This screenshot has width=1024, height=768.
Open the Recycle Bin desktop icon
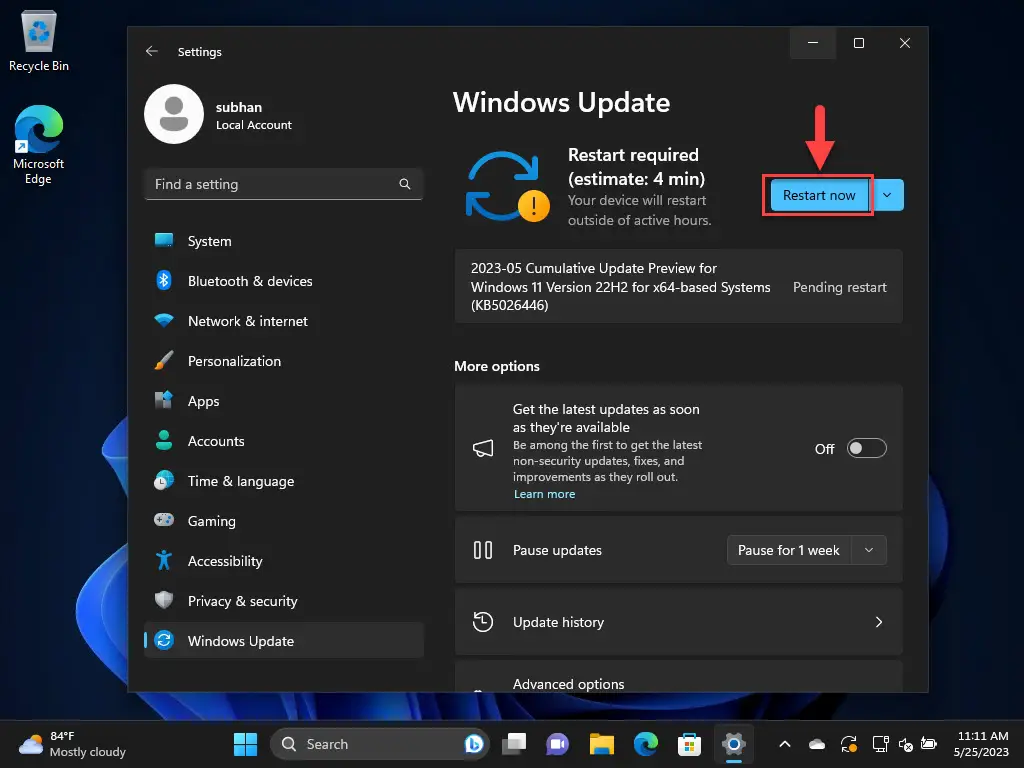pos(39,42)
